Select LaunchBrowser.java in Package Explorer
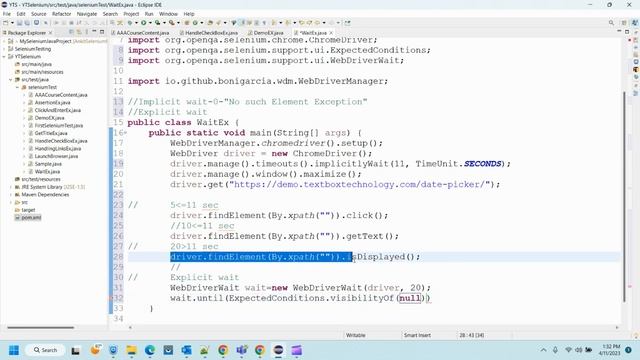640x360 pixels. [x=56, y=156]
